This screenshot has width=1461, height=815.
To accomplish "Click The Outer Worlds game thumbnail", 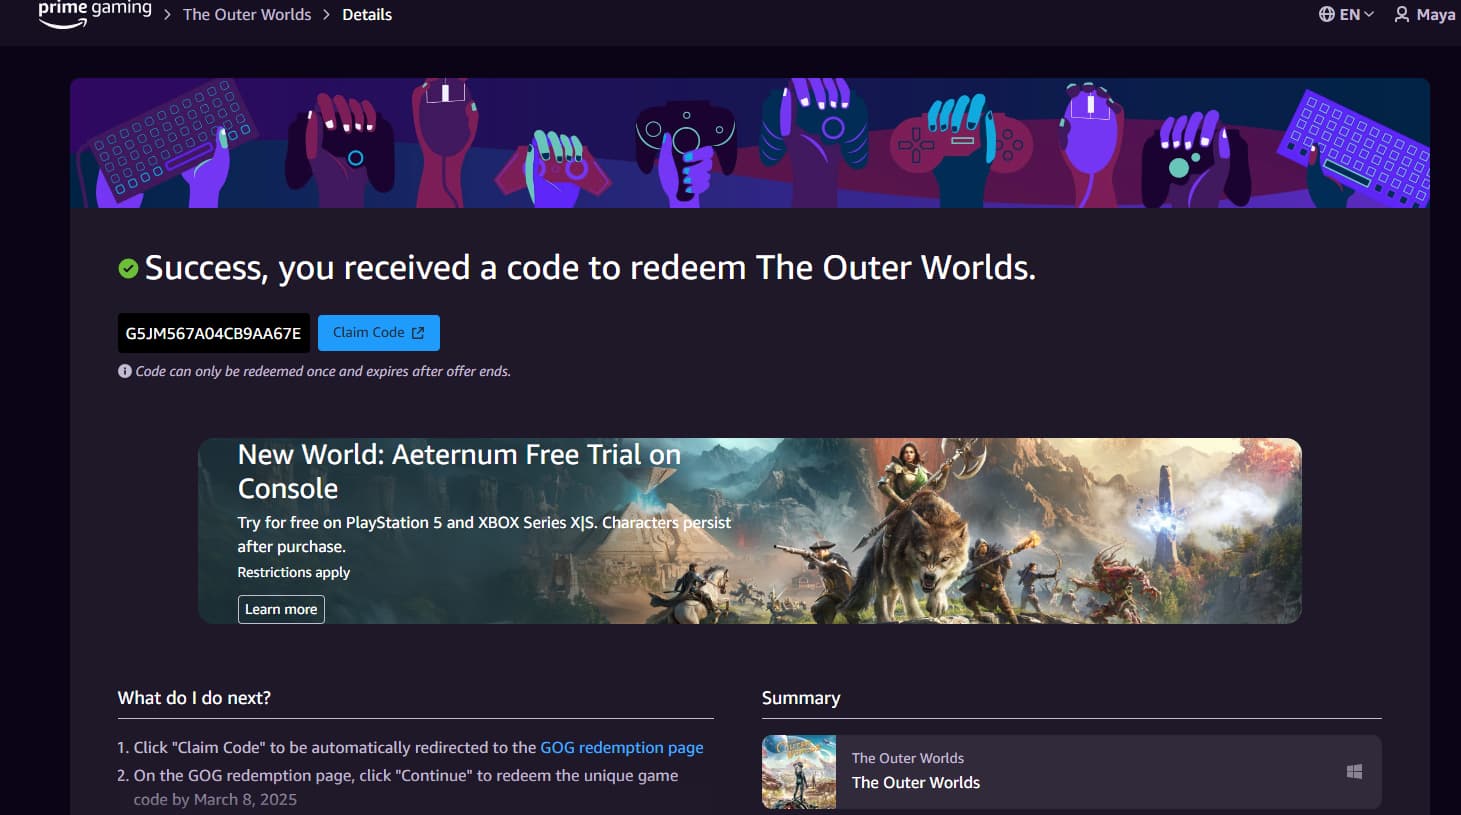I will coord(799,772).
